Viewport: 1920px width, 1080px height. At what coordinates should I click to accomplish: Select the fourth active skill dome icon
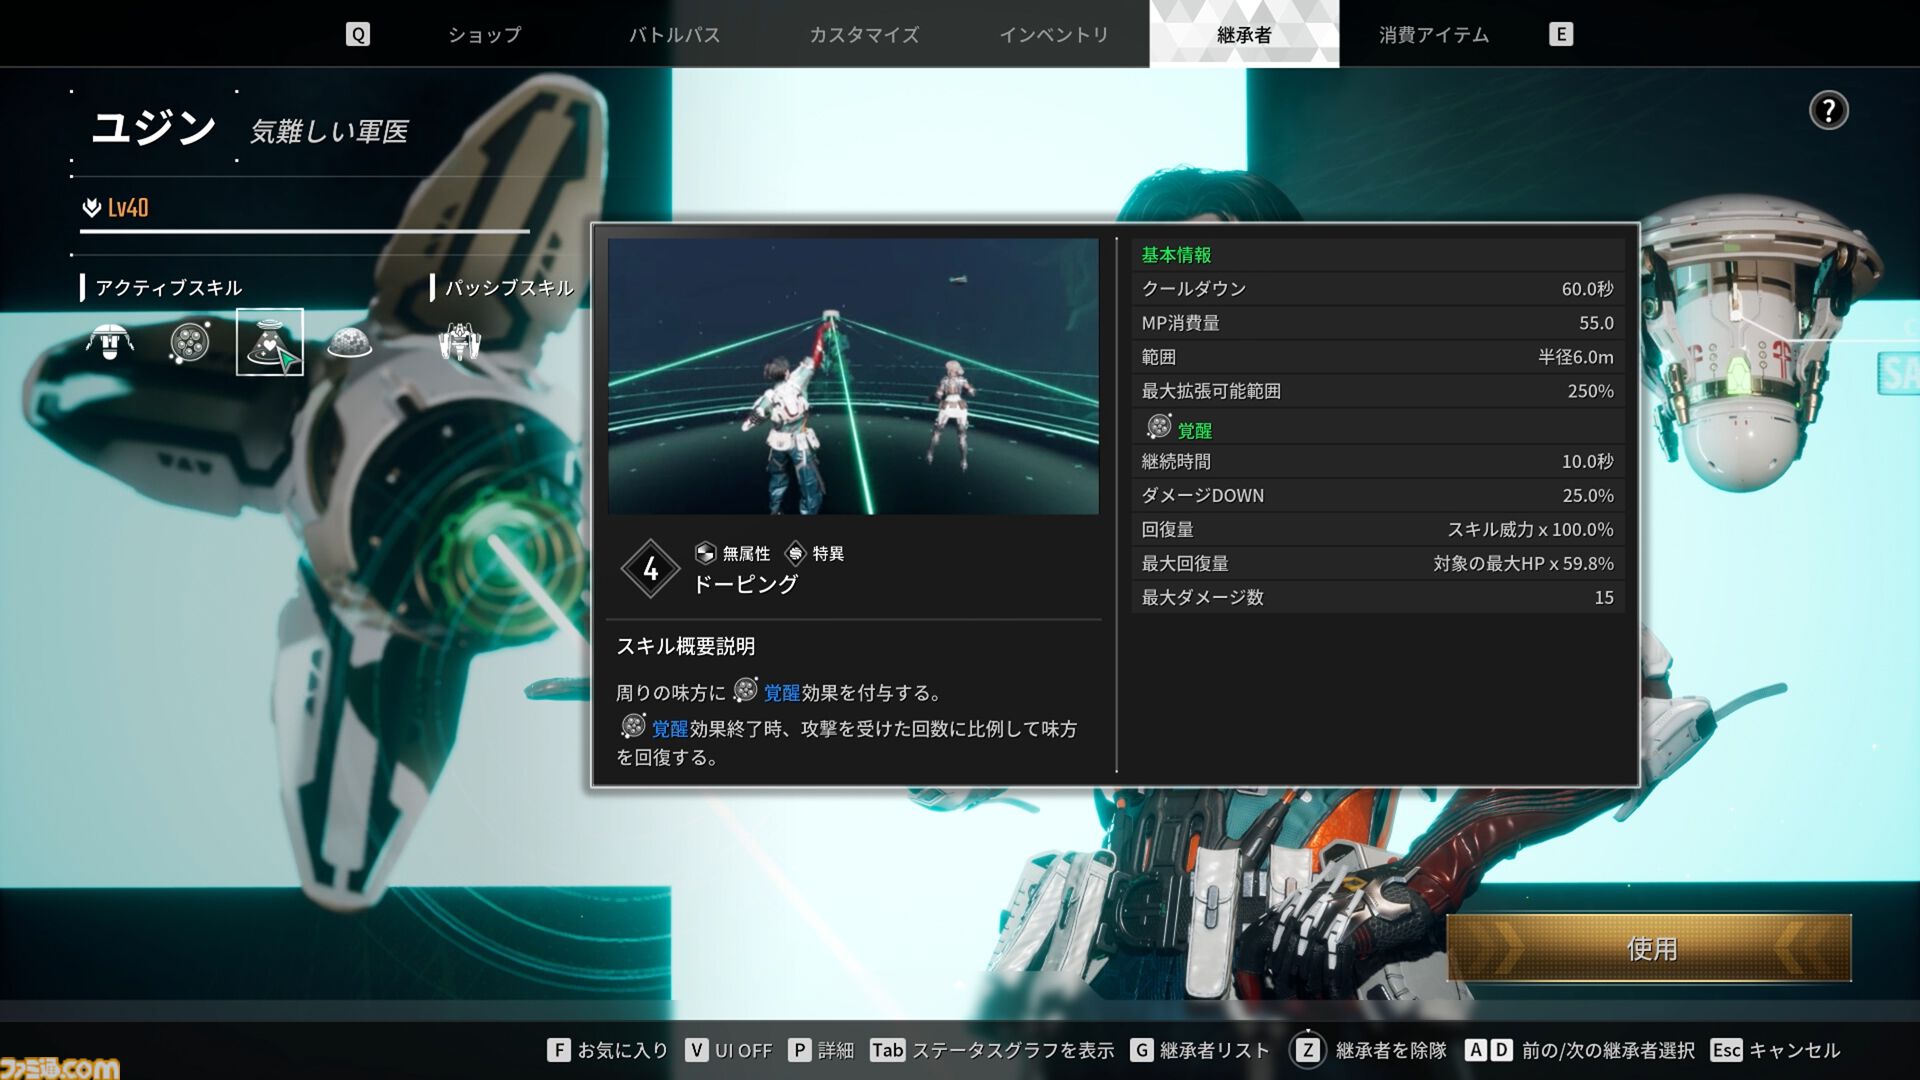coord(349,343)
